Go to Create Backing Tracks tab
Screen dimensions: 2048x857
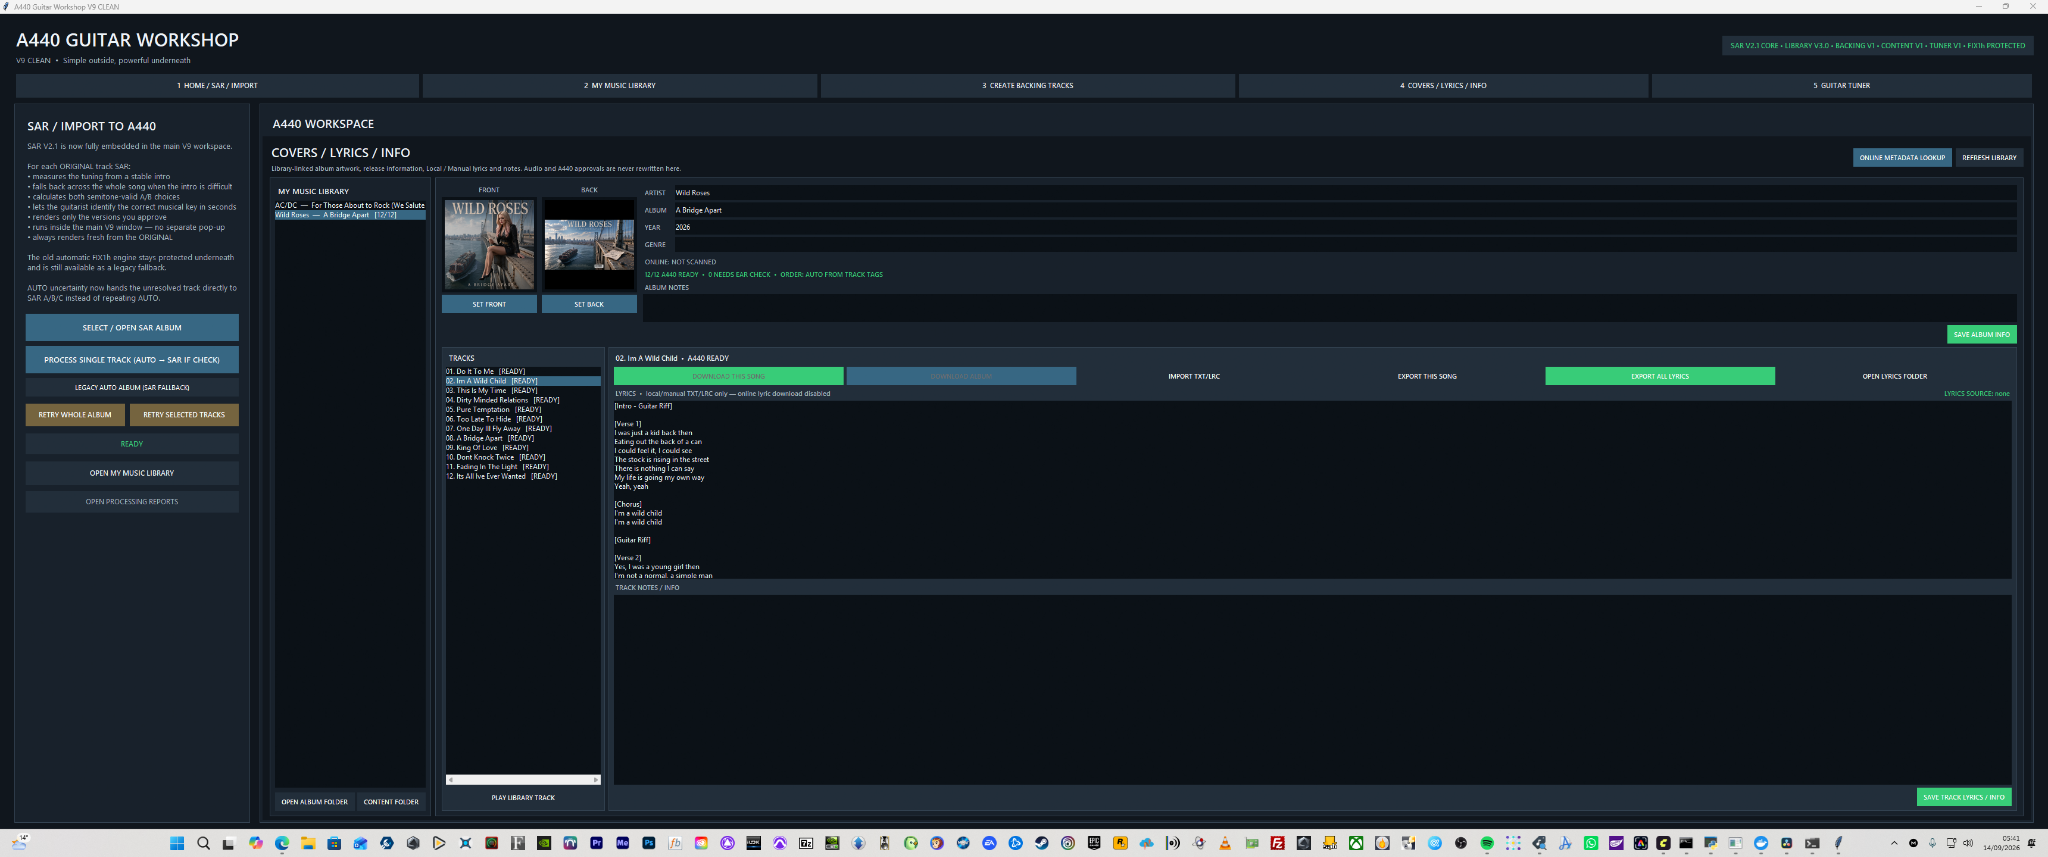pyautogui.click(x=1028, y=86)
